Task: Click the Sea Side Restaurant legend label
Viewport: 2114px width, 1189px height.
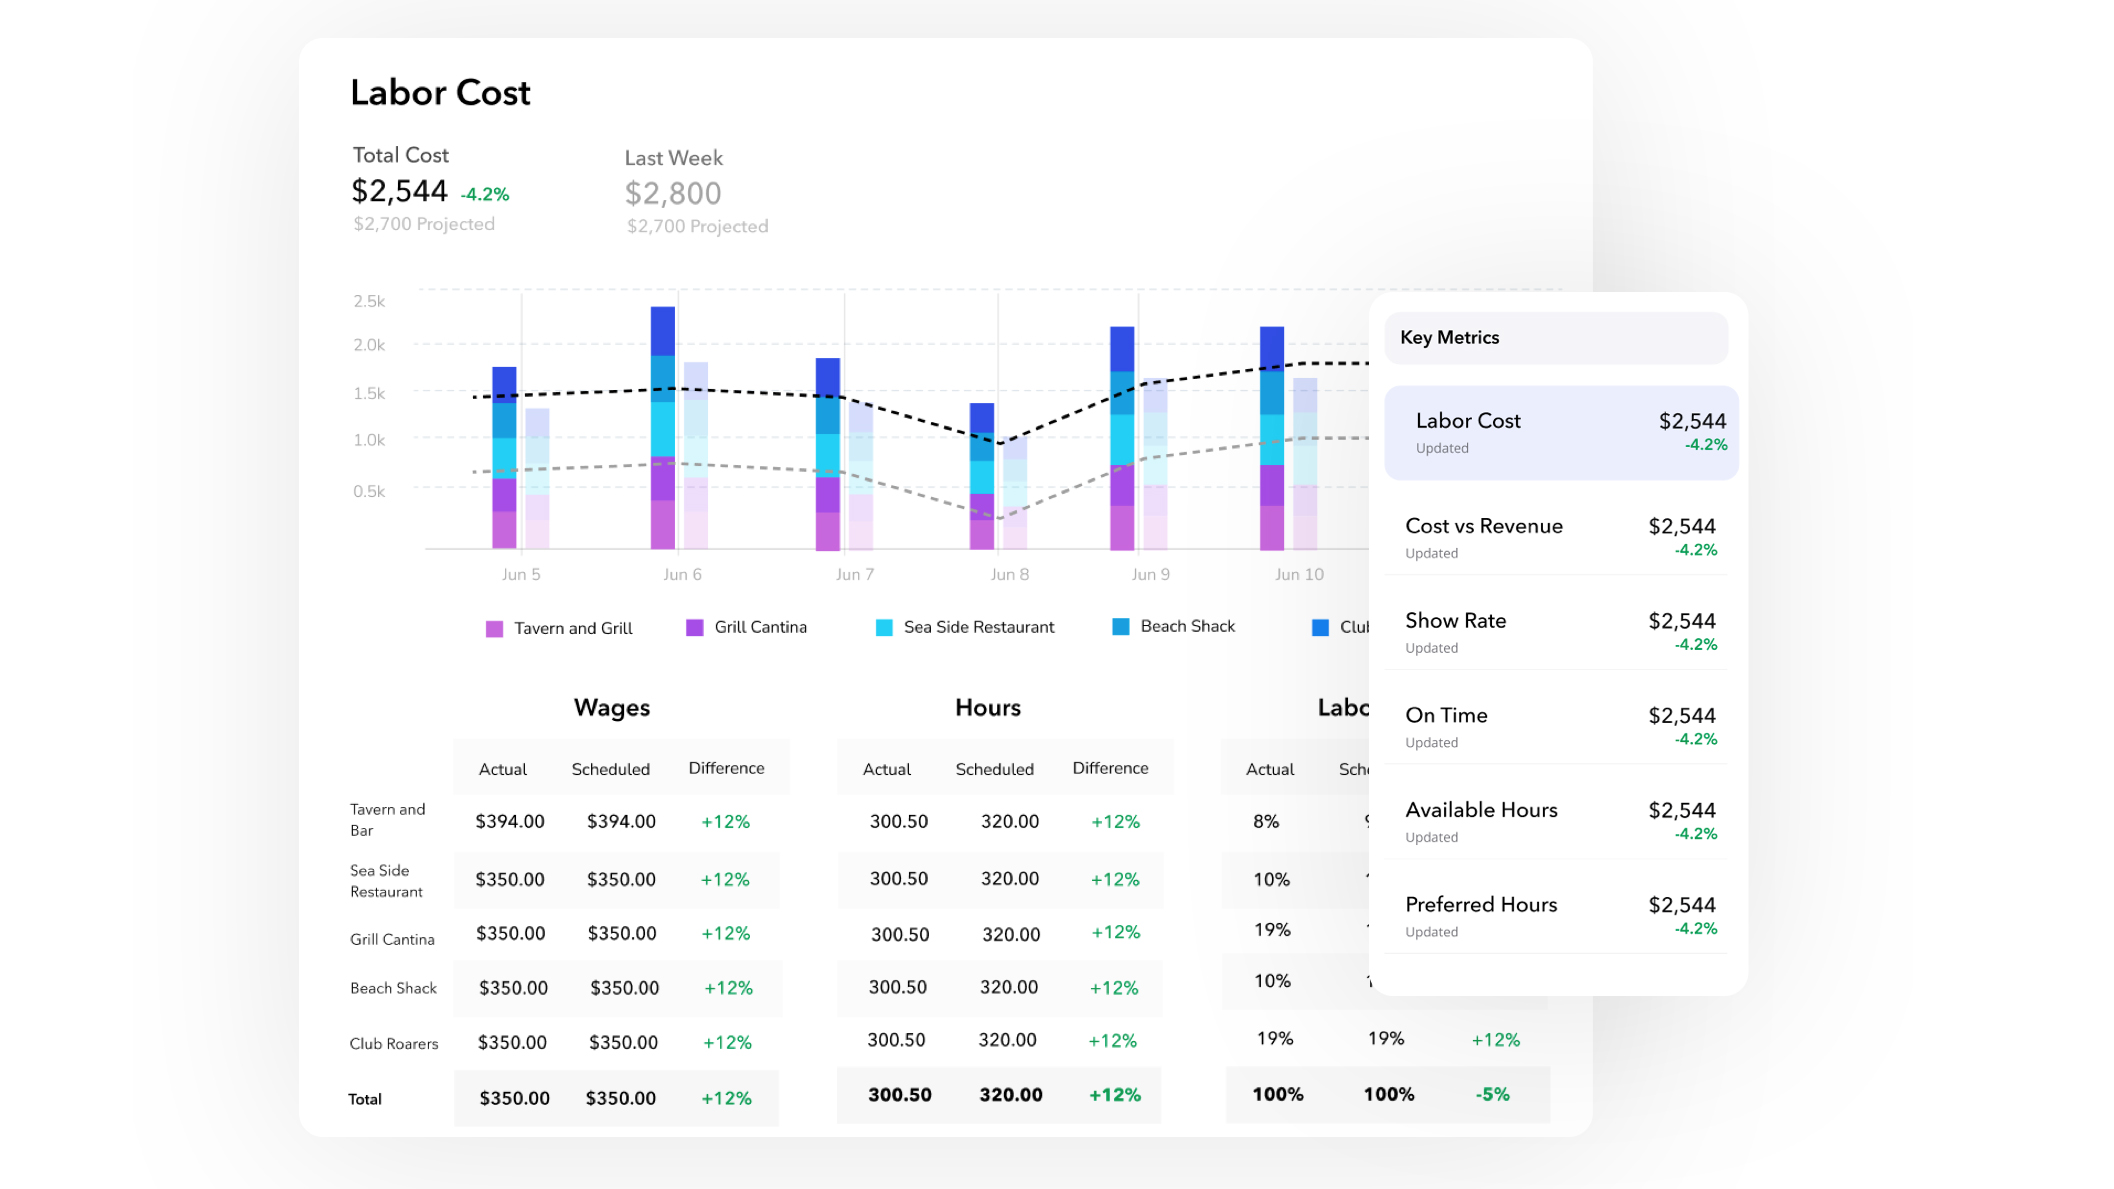Action: tap(979, 627)
